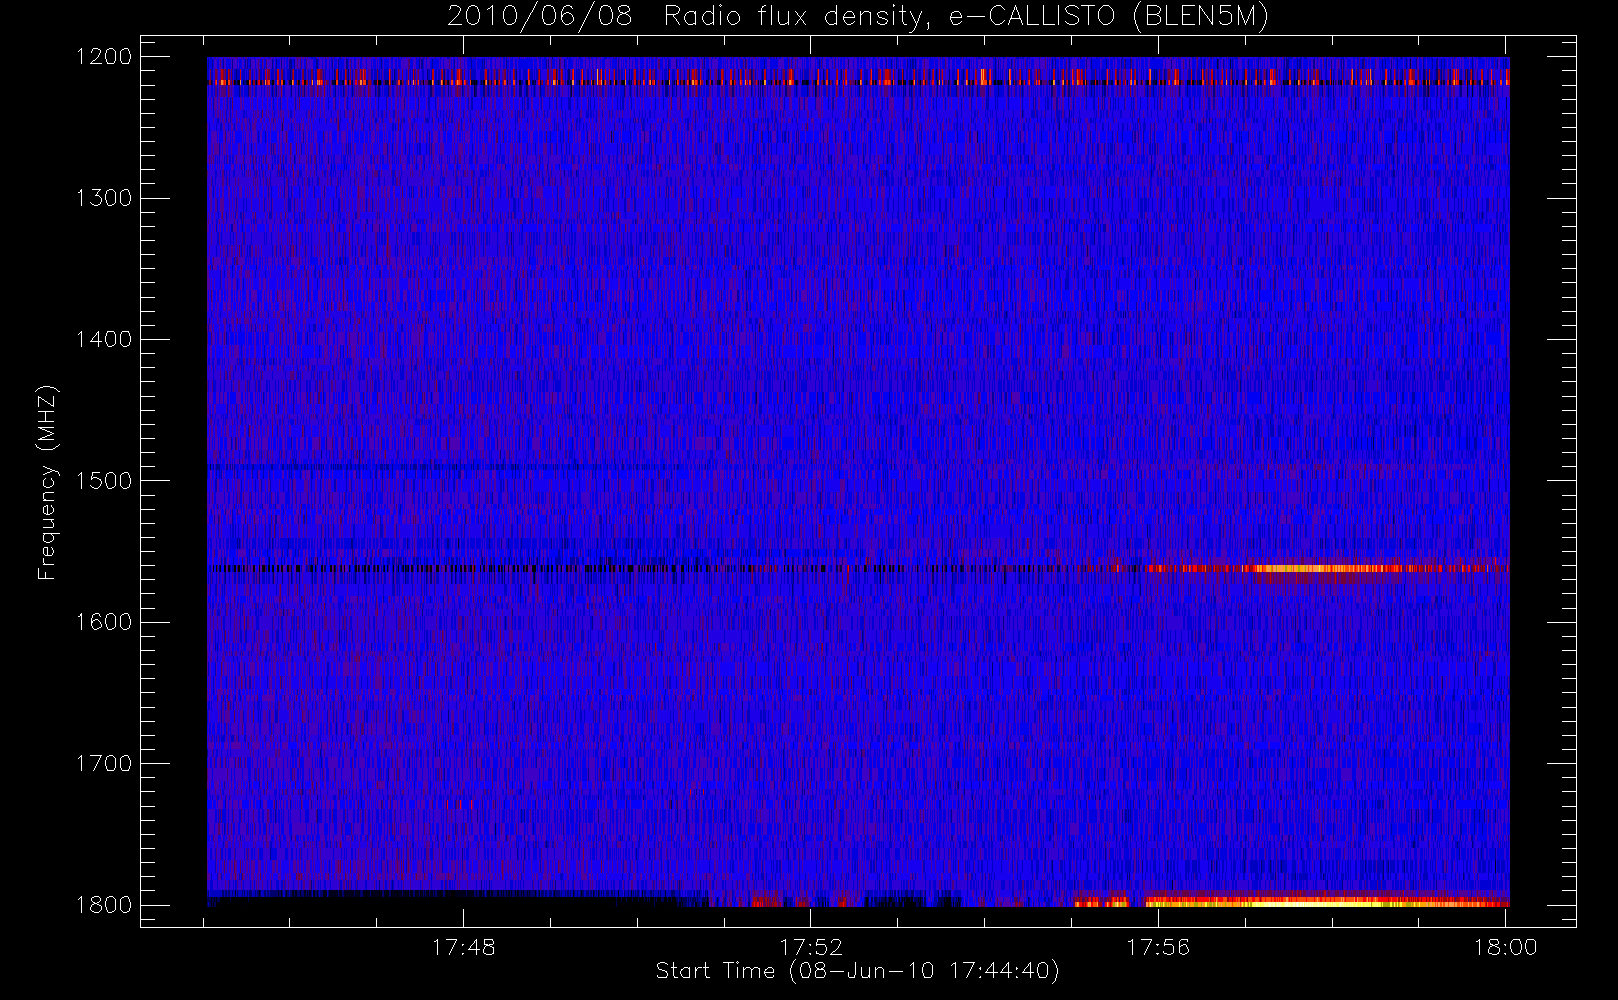Select the 1700 frequency tick label
The image size is (1618, 1000).
pos(104,763)
